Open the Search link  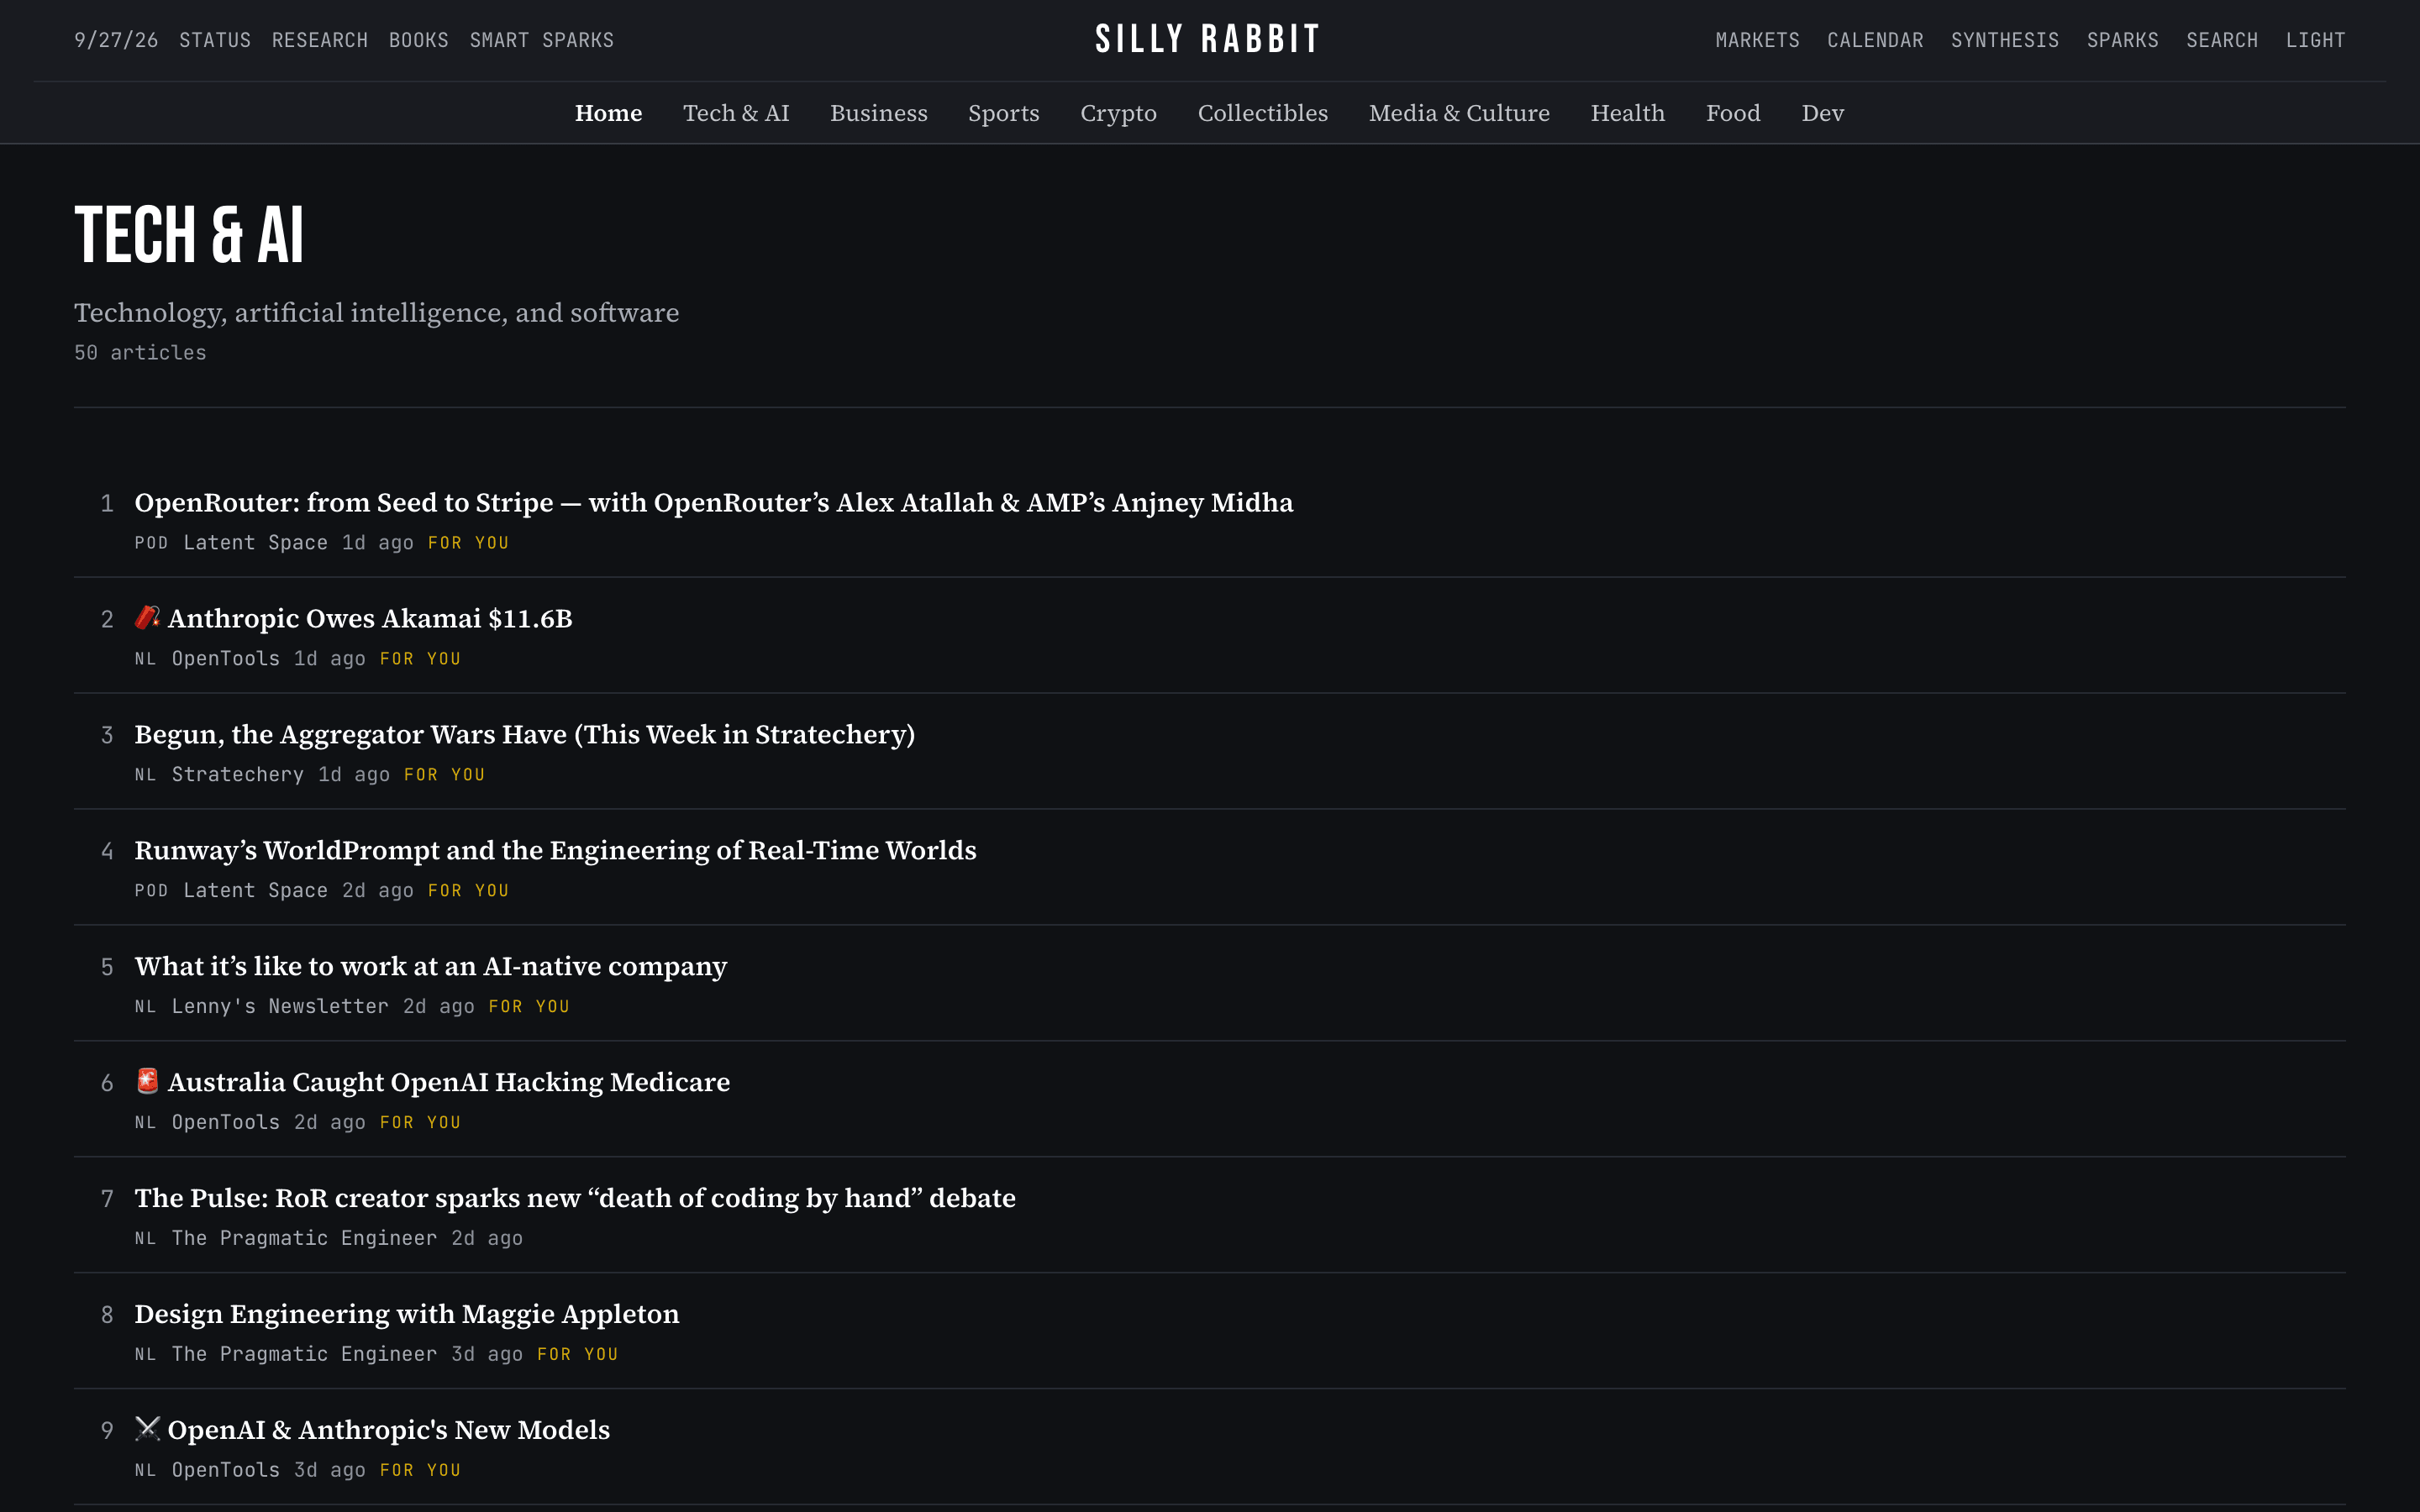coord(2221,40)
